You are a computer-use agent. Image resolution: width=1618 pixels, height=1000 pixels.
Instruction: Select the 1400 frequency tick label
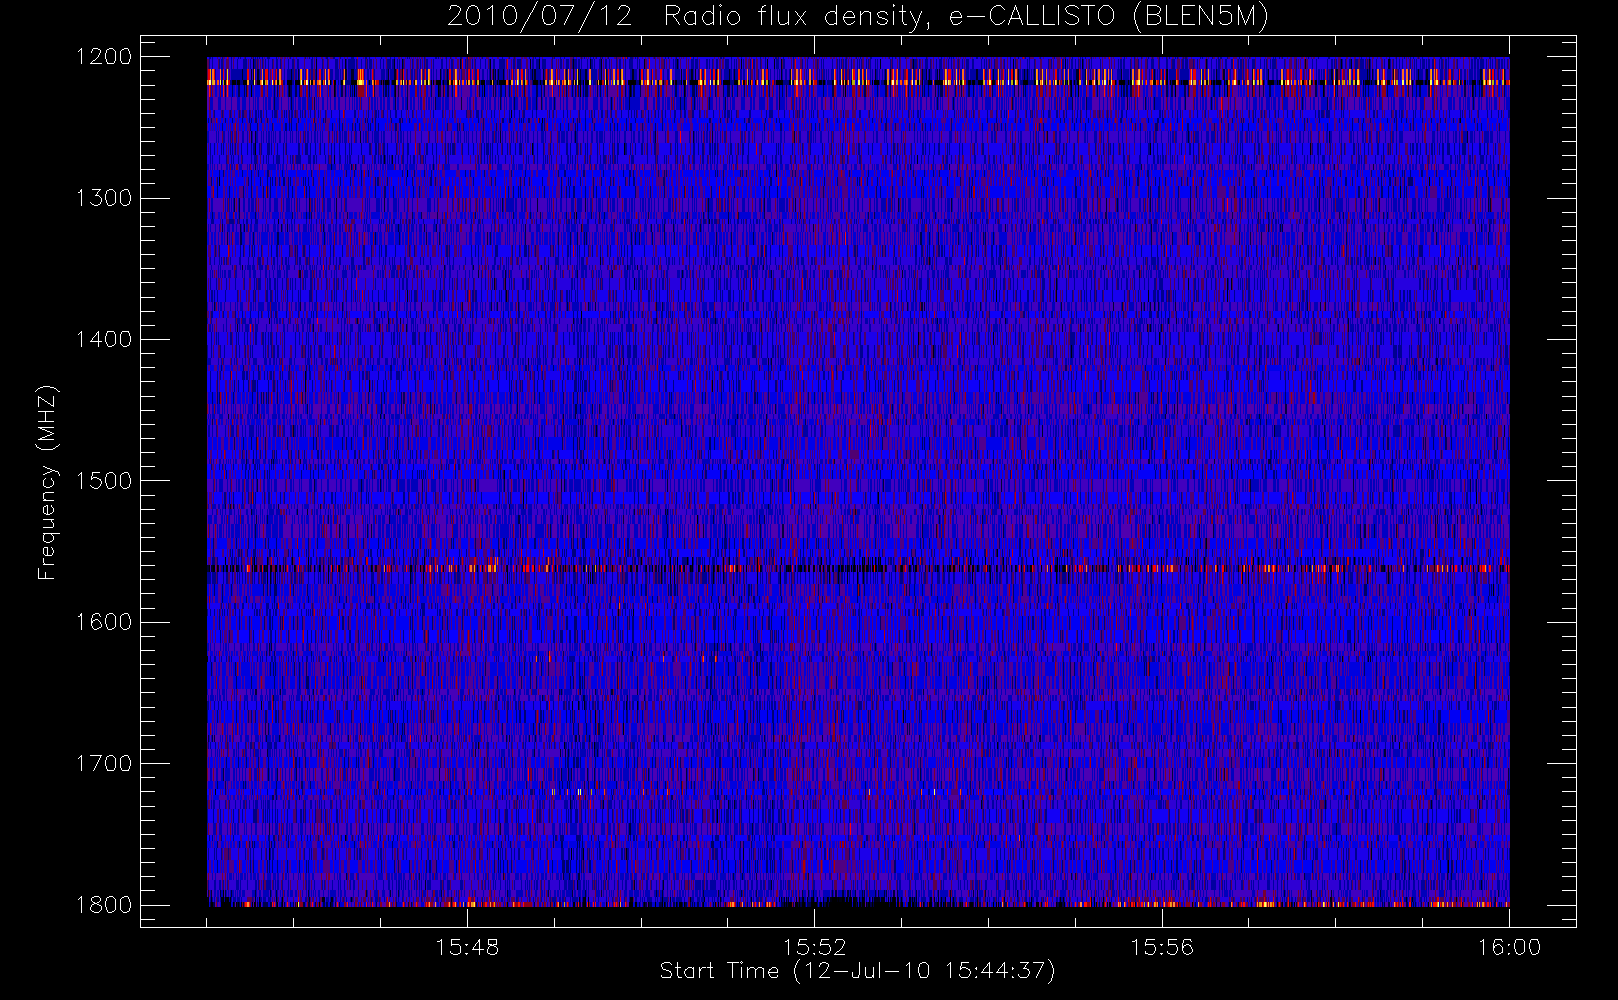point(104,340)
